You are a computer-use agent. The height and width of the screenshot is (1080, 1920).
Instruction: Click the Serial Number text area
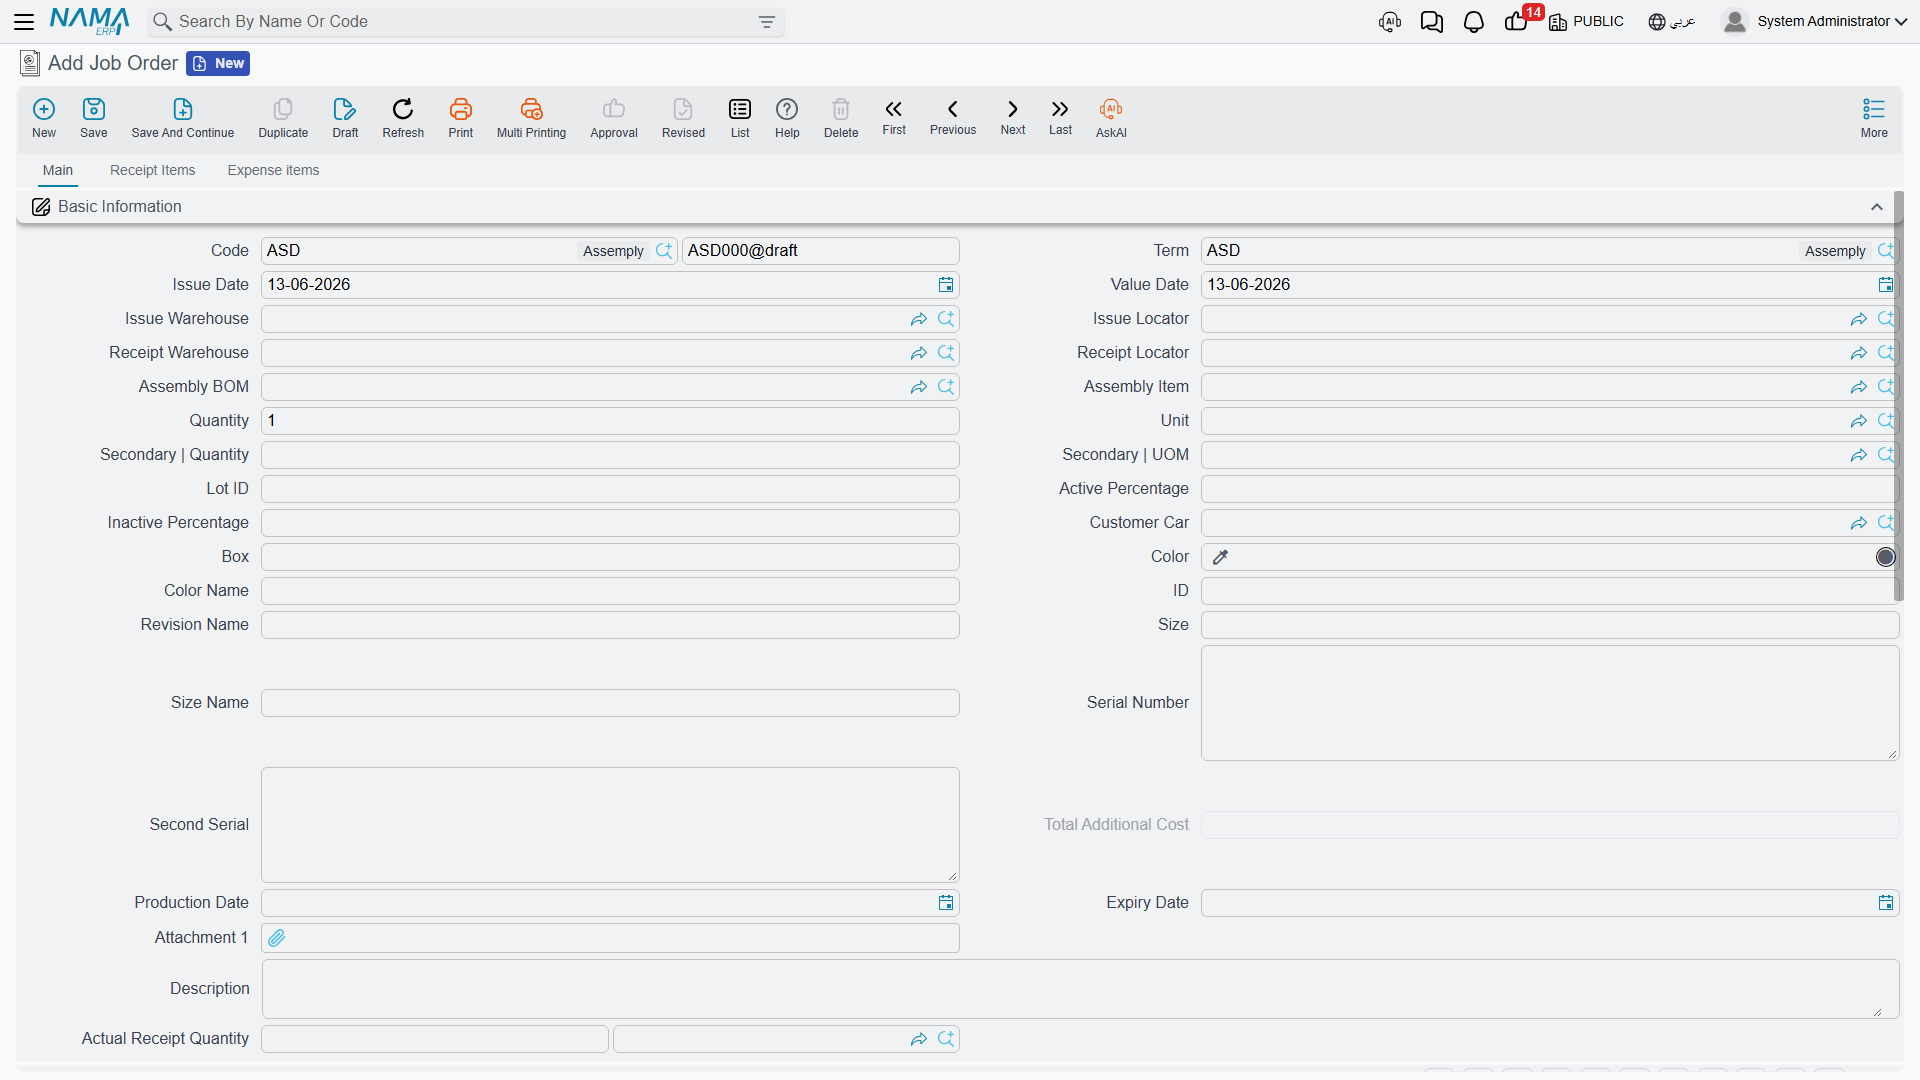[x=1550, y=703]
